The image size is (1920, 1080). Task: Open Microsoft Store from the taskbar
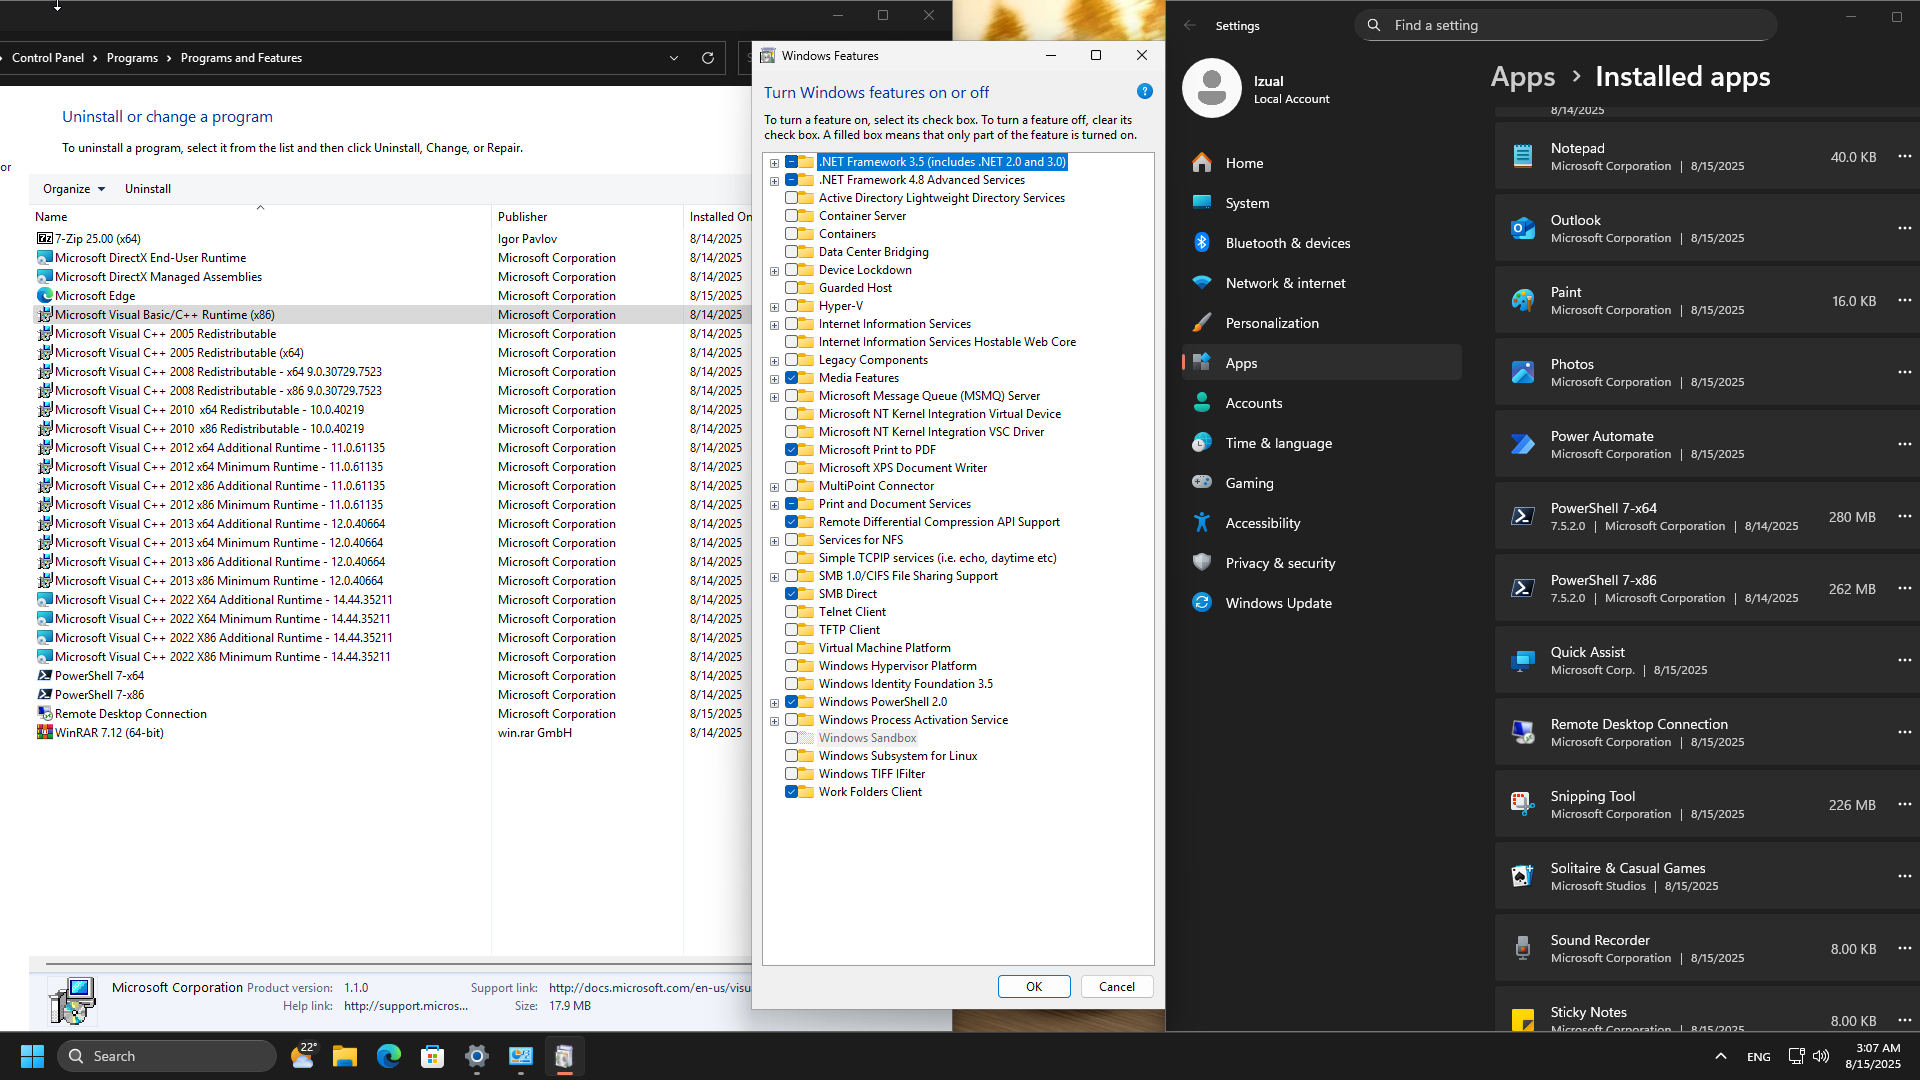pyautogui.click(x=432, y=1056)
